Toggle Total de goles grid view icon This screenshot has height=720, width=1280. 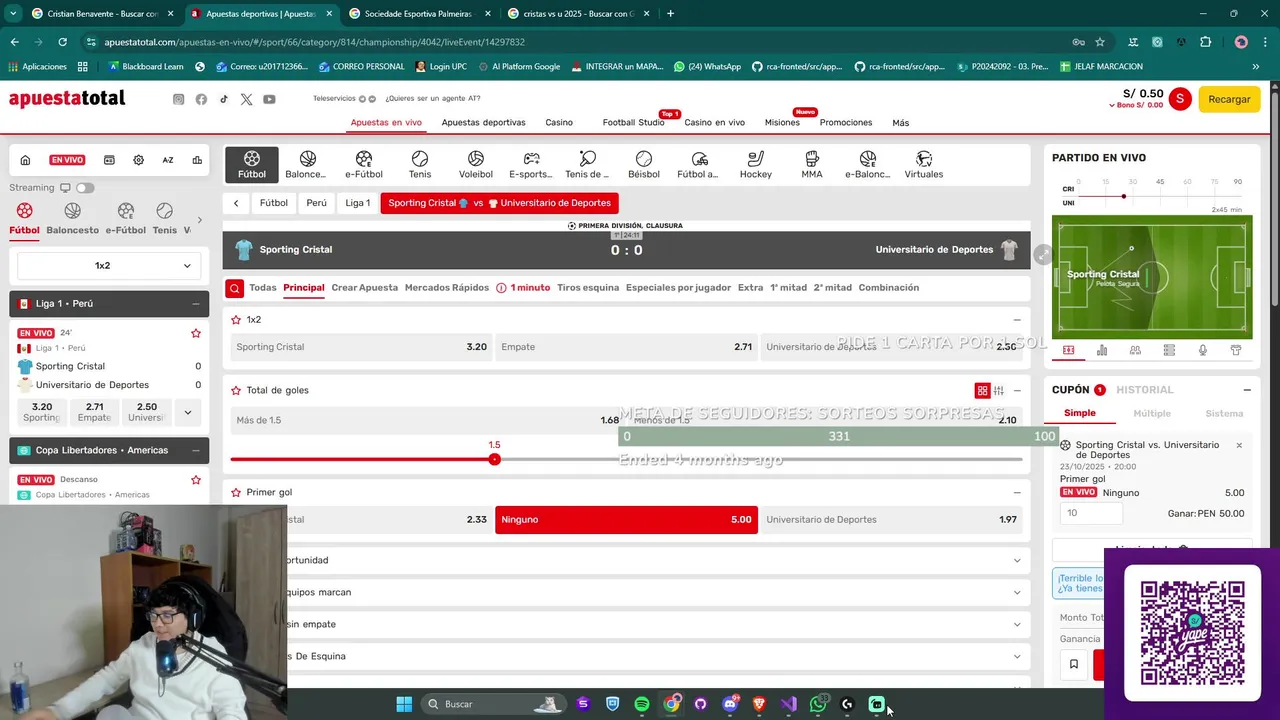click(982, 391)
